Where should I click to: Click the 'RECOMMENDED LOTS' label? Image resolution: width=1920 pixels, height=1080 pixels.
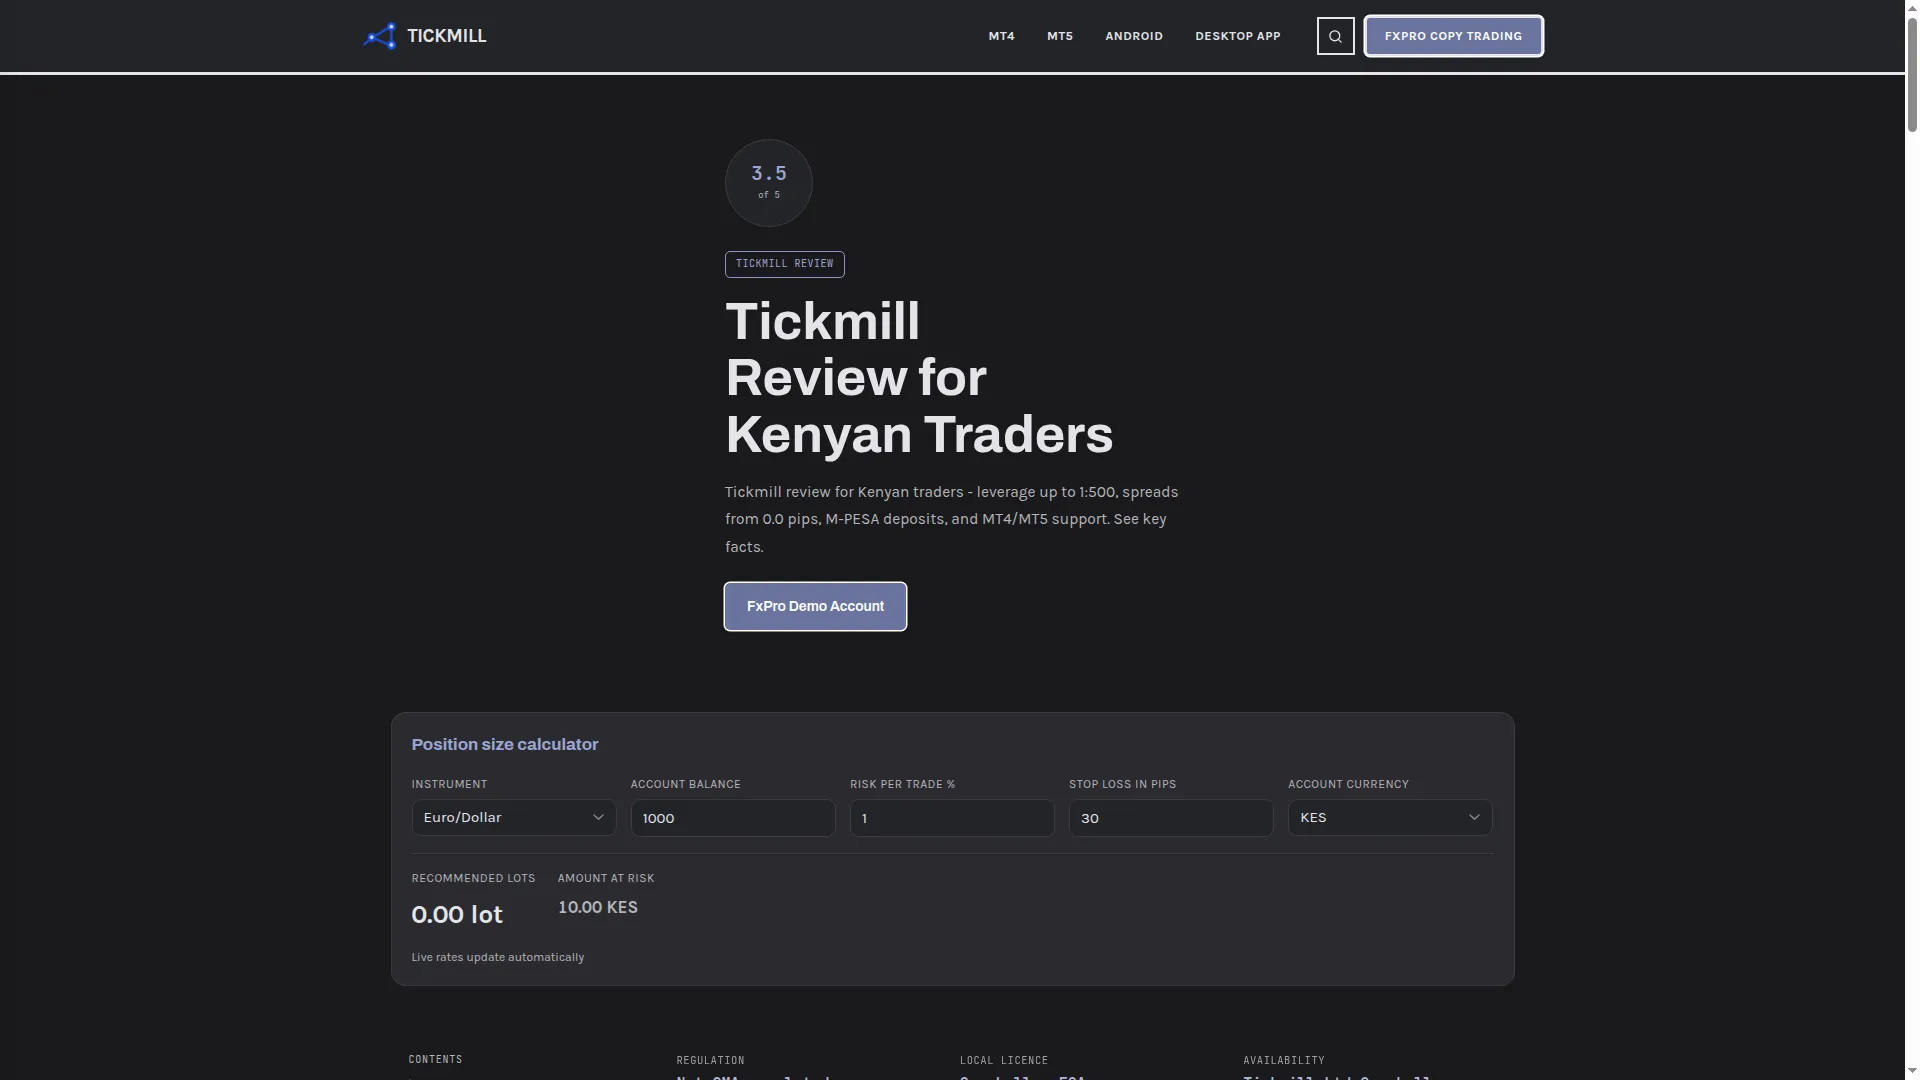coord(473,878)
